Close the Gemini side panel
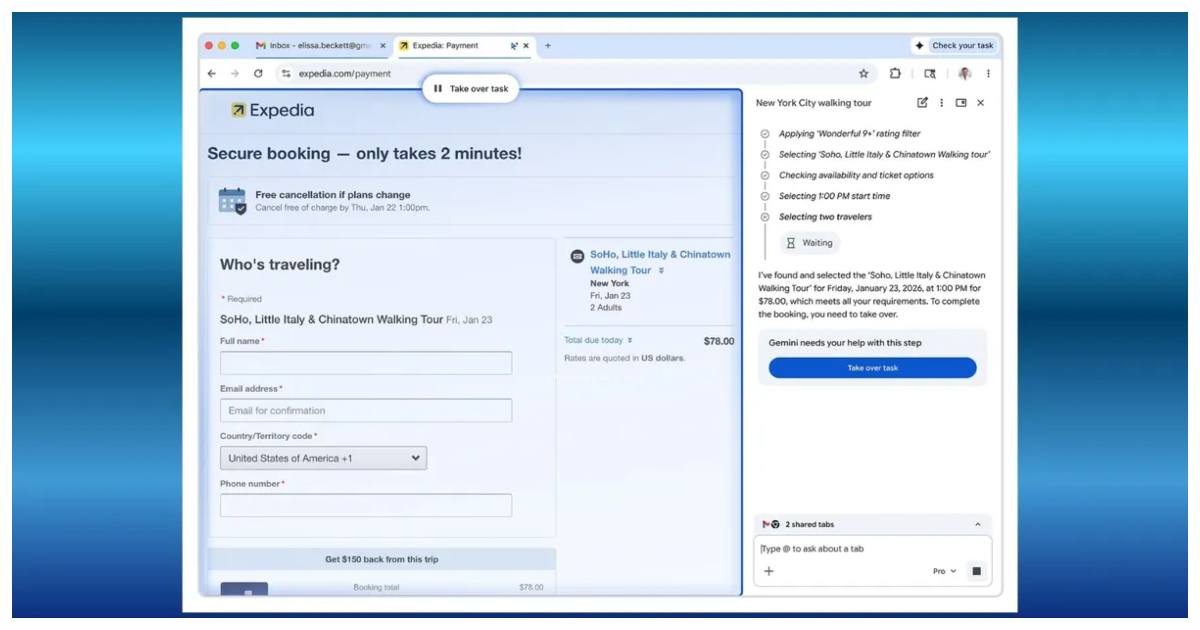The width and height of the screenshot is (1200, 630). point(980,103)
